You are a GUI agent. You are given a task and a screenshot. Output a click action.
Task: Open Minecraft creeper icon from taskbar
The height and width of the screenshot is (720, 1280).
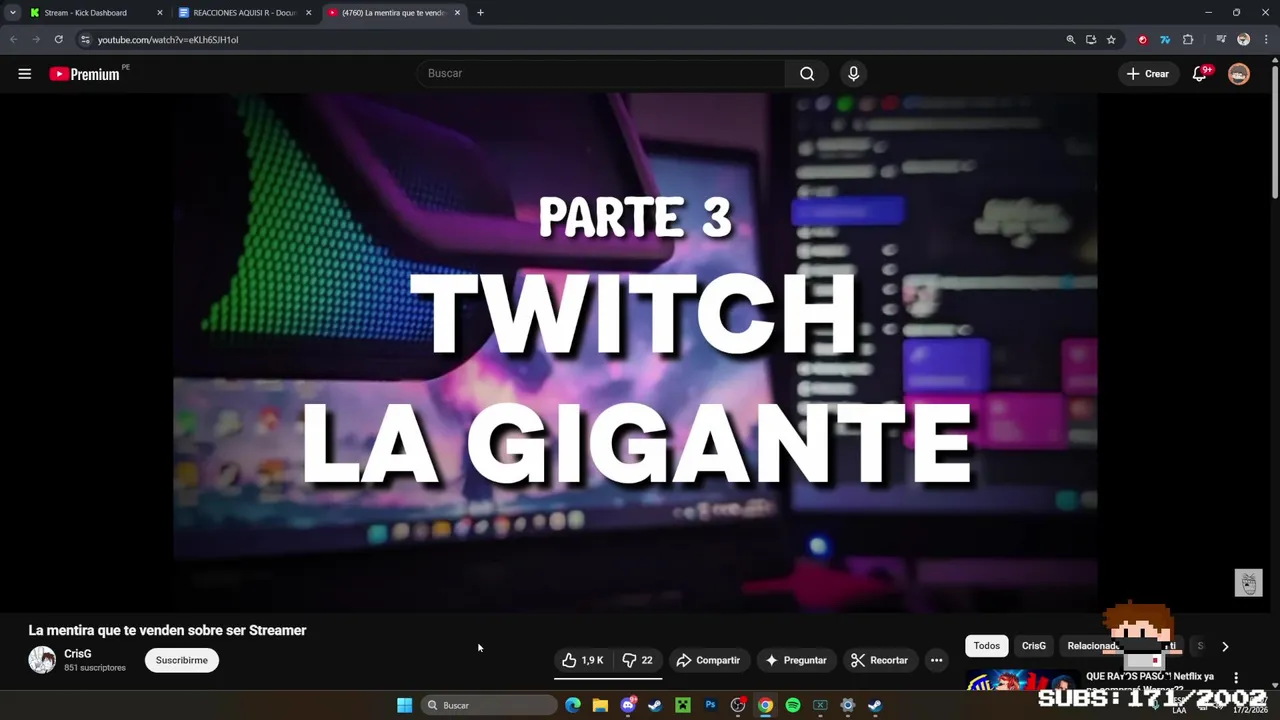683,705
